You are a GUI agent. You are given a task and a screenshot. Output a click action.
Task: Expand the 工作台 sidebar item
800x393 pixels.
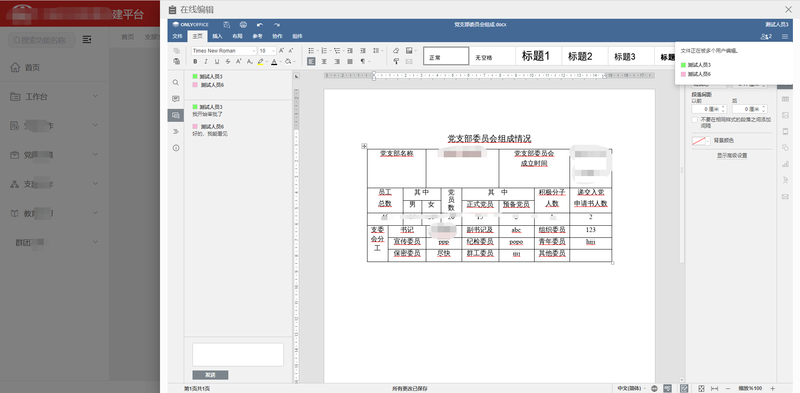[x=55, y=96]
